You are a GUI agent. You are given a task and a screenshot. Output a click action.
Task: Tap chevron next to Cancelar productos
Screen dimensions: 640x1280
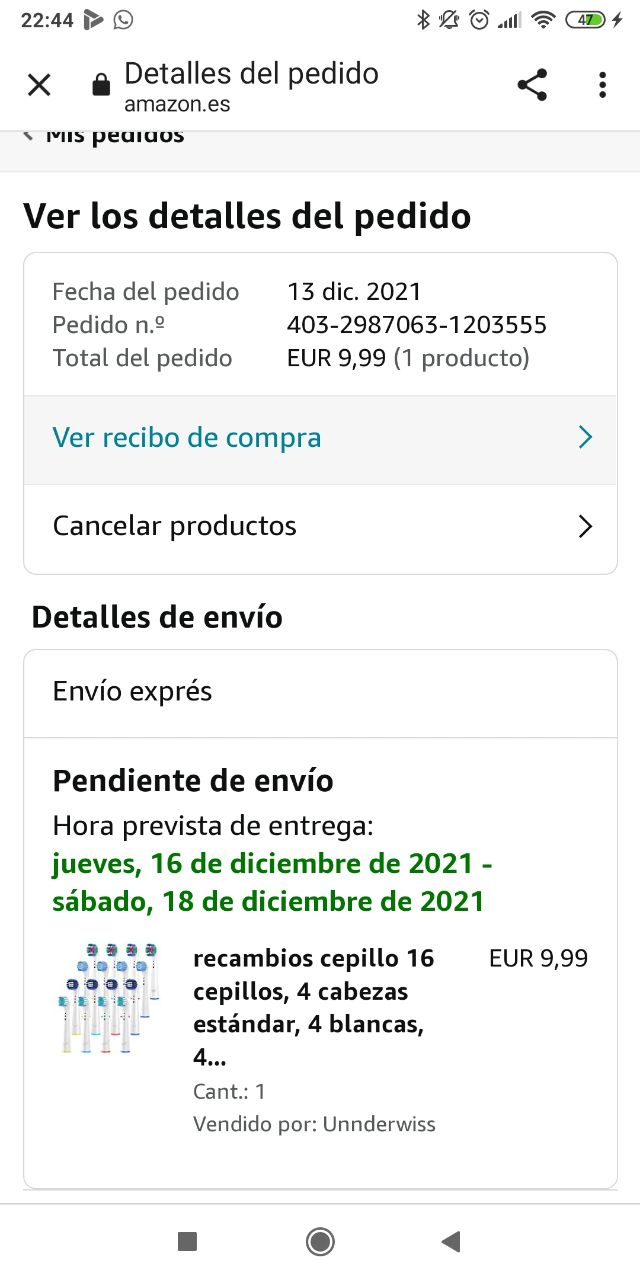point(586,526)
